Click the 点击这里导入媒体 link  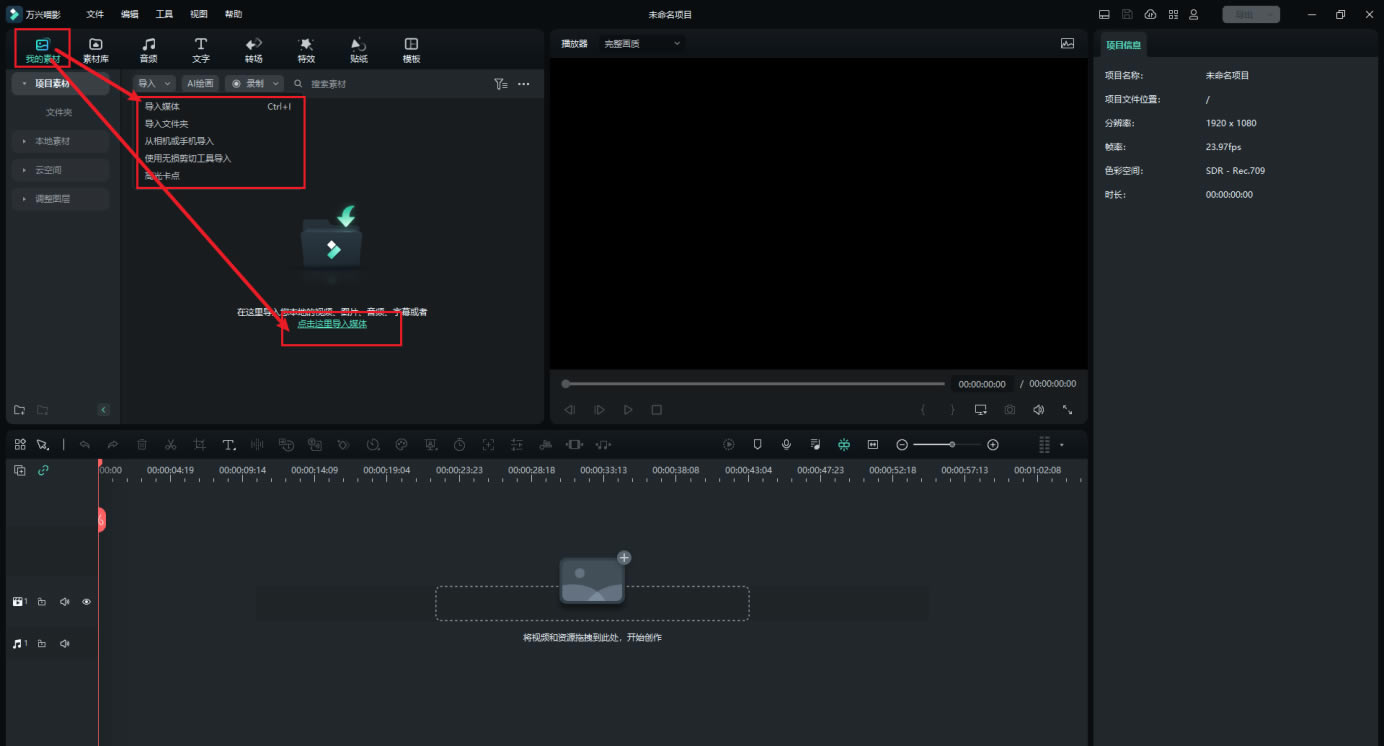point(332,324)
